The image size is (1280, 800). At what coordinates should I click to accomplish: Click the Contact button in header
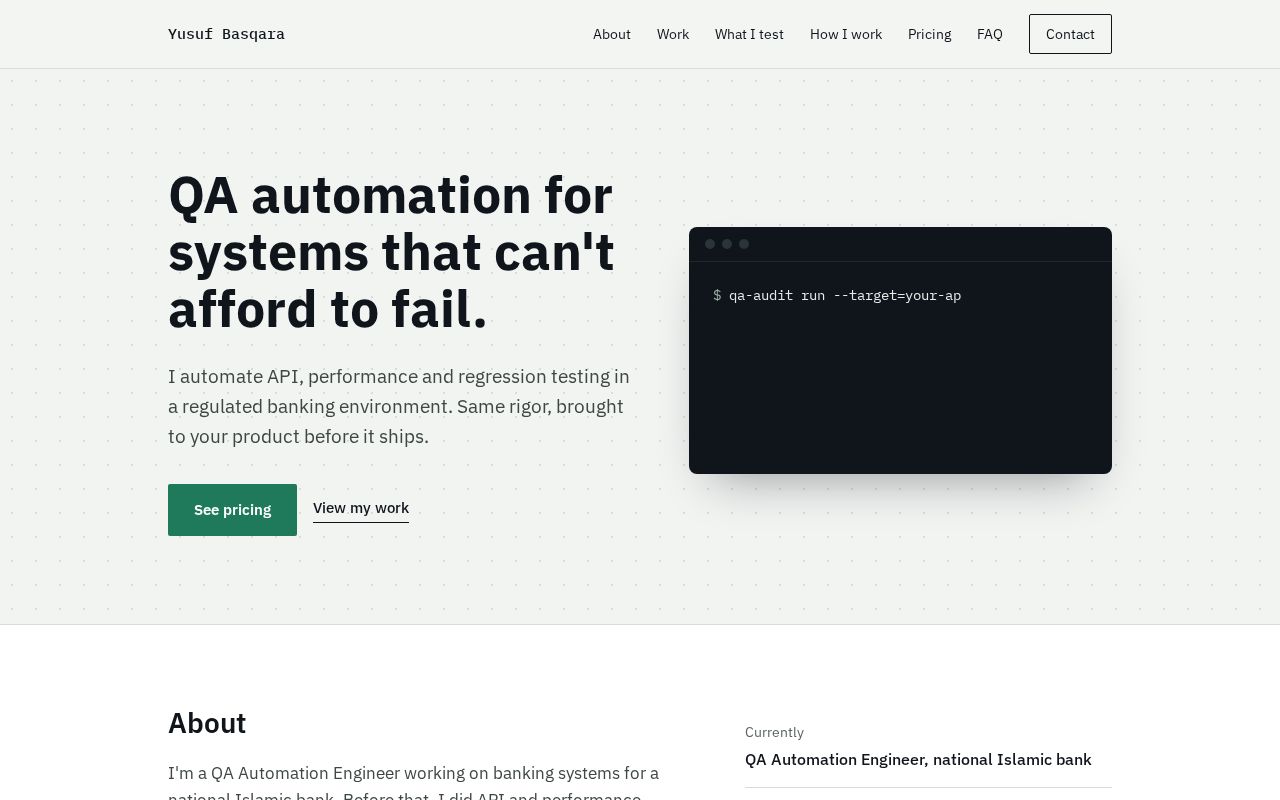pyautogui.click(x=1070, y=34)
